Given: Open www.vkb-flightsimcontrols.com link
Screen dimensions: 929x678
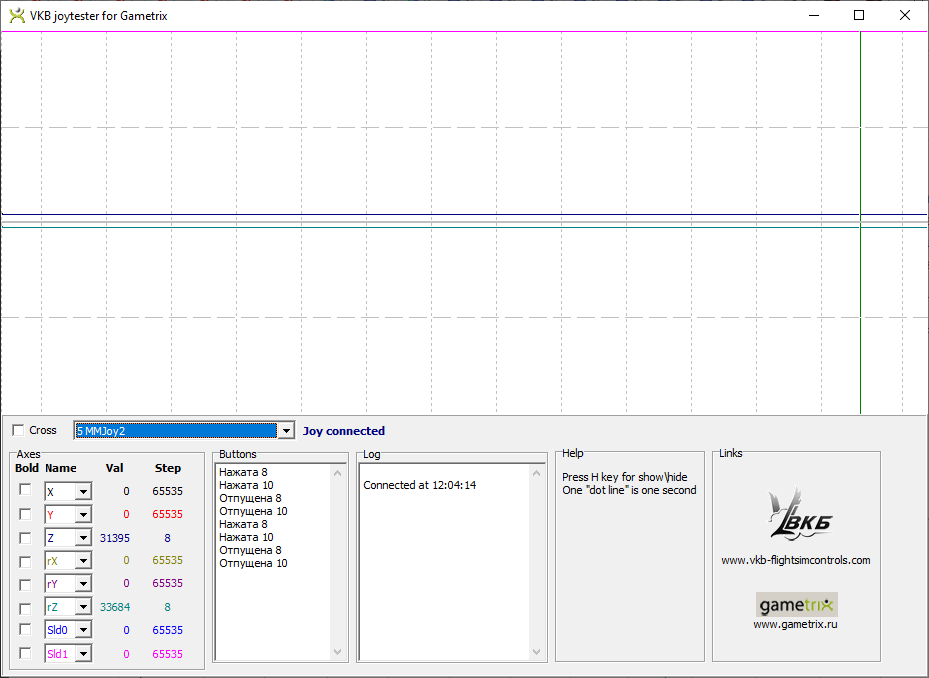Looking at the screenshot, I should tap(796, 560).
